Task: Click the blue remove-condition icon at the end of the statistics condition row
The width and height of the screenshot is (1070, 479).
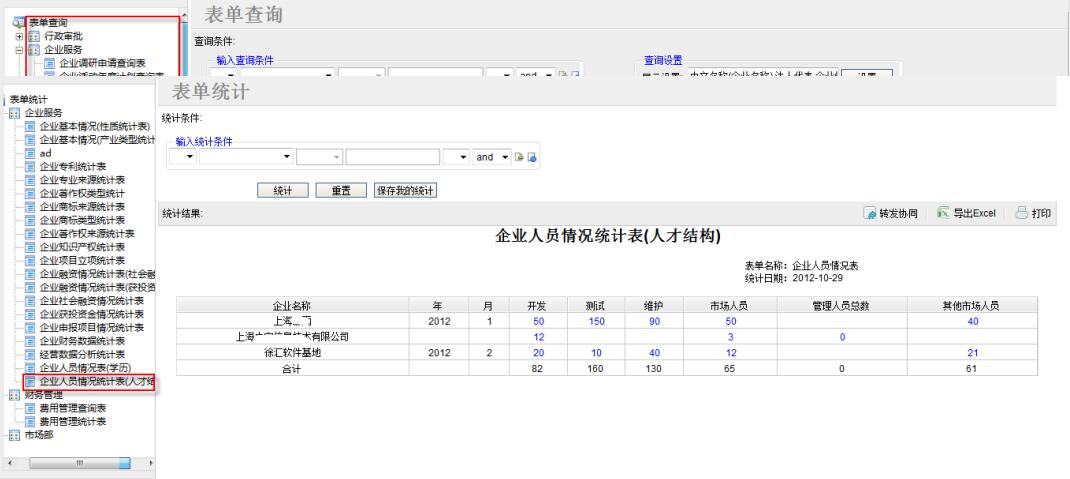Action: click(532, 157)
